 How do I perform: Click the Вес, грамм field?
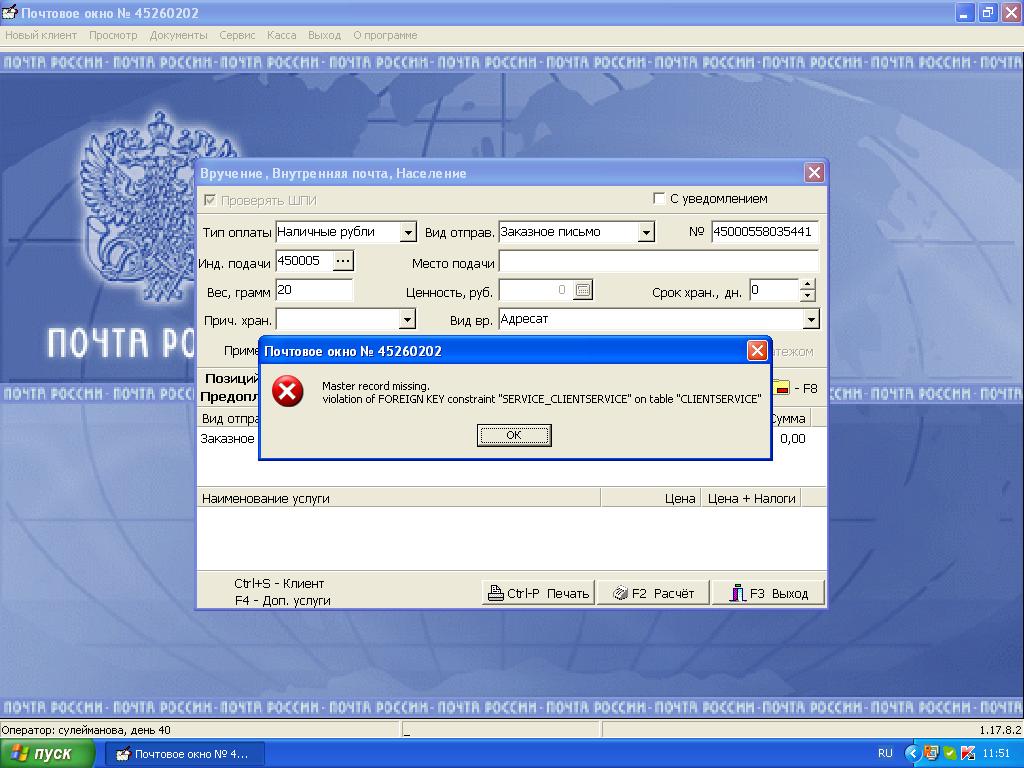pyautogui.click(x=315, y=290)
